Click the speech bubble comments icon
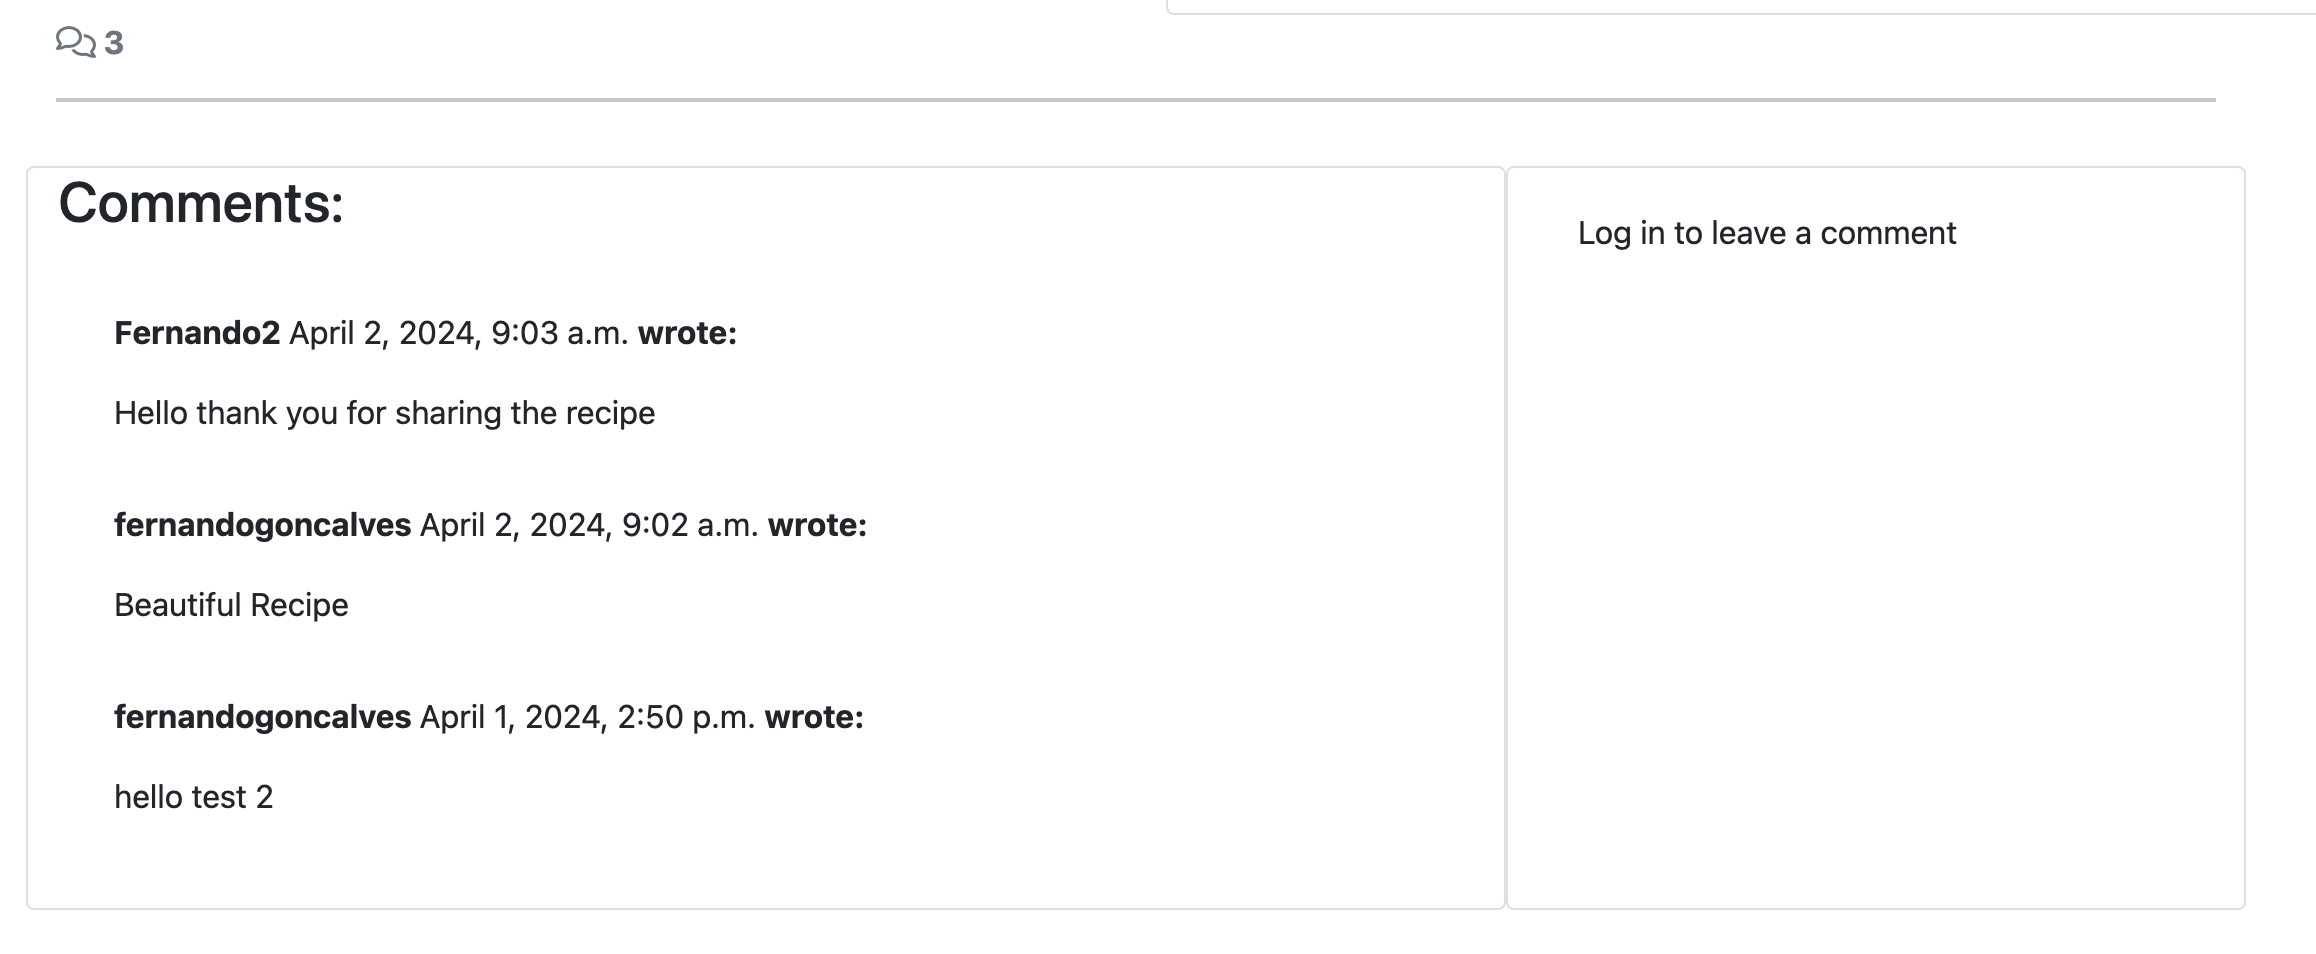This screenshot has width=2316, height=954. pos(77,43)
